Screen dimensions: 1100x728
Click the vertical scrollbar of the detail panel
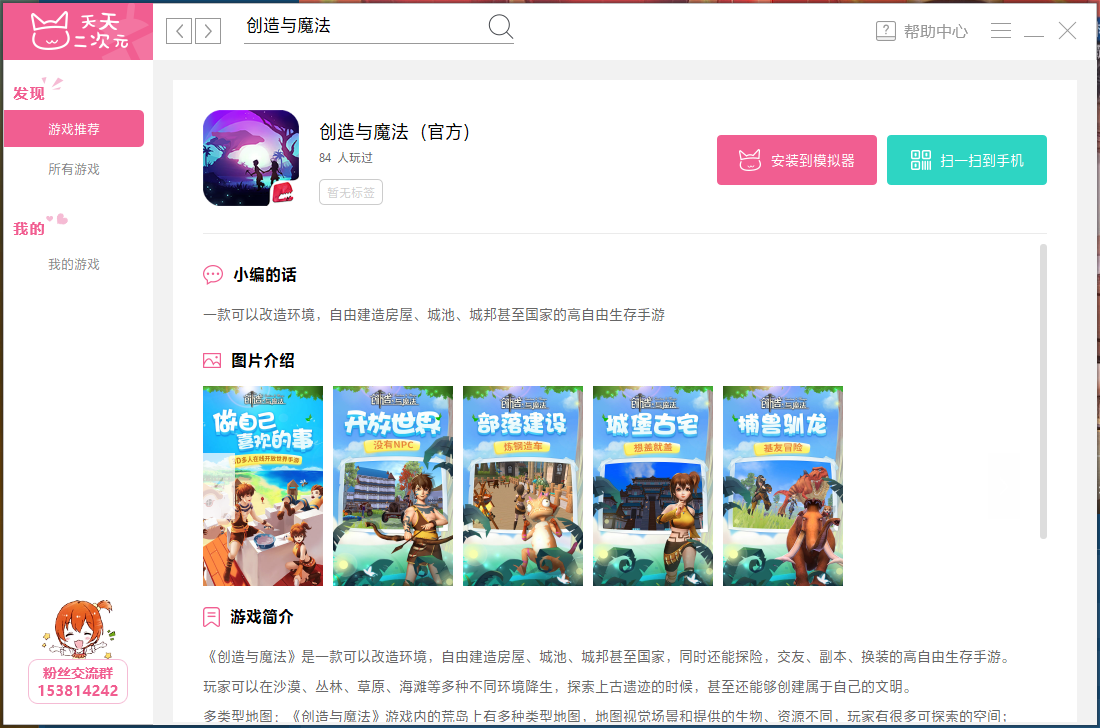pos(1043,391)
